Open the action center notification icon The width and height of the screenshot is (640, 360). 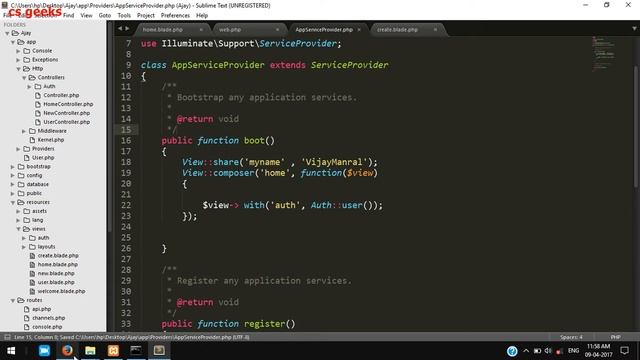coord(624,351)
